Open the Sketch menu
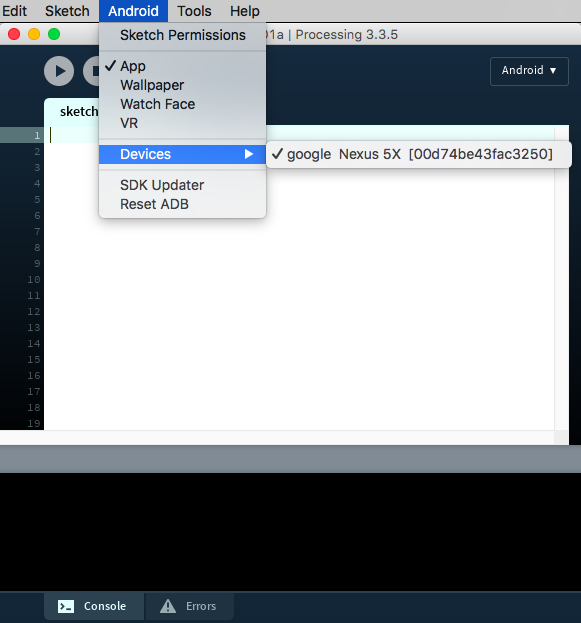581x623 pixels. (67, 11)
